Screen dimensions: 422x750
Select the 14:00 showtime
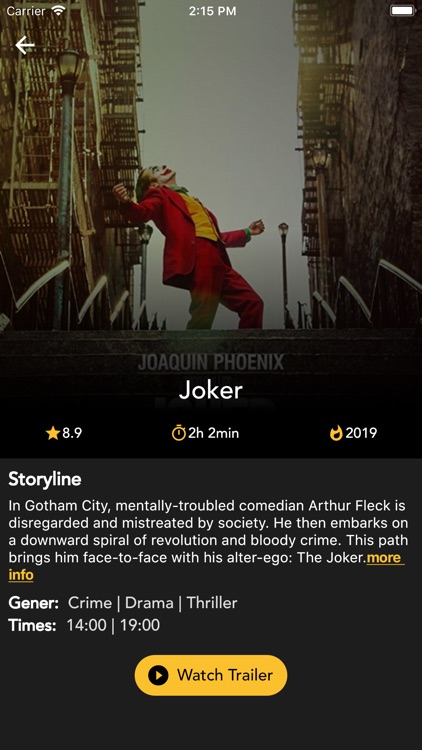pos(87,625)
